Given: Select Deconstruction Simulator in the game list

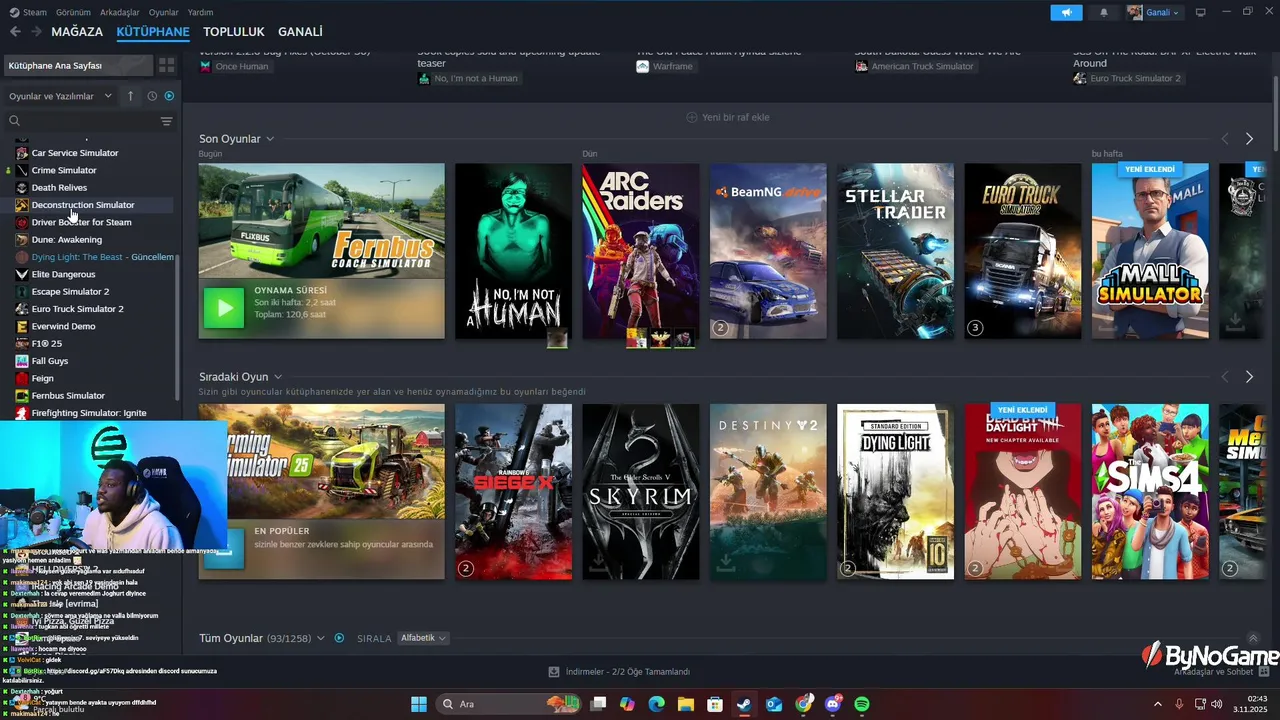Looking at the screenshot, I should [x=83, y=205].
